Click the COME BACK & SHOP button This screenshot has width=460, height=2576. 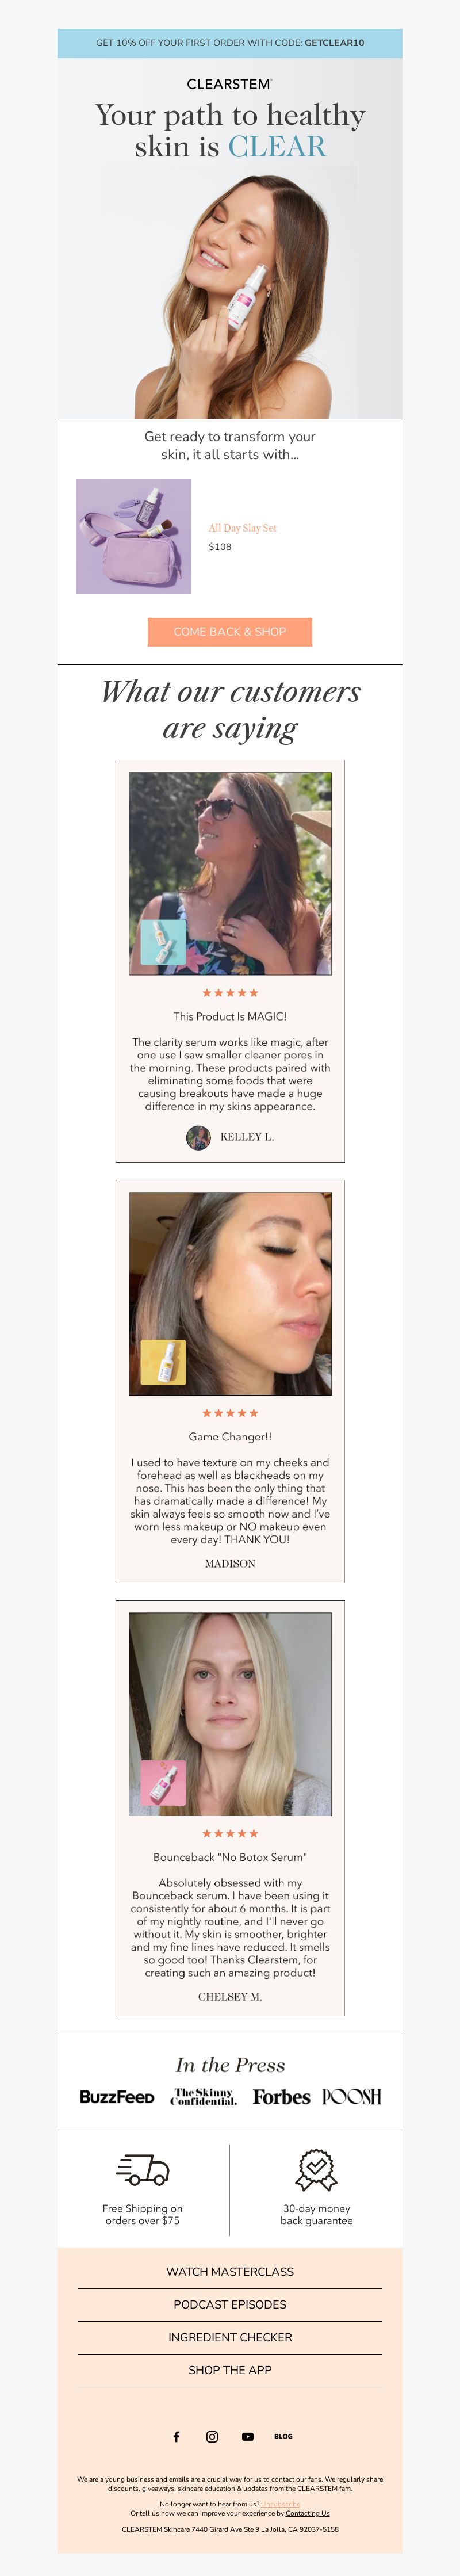230,632
